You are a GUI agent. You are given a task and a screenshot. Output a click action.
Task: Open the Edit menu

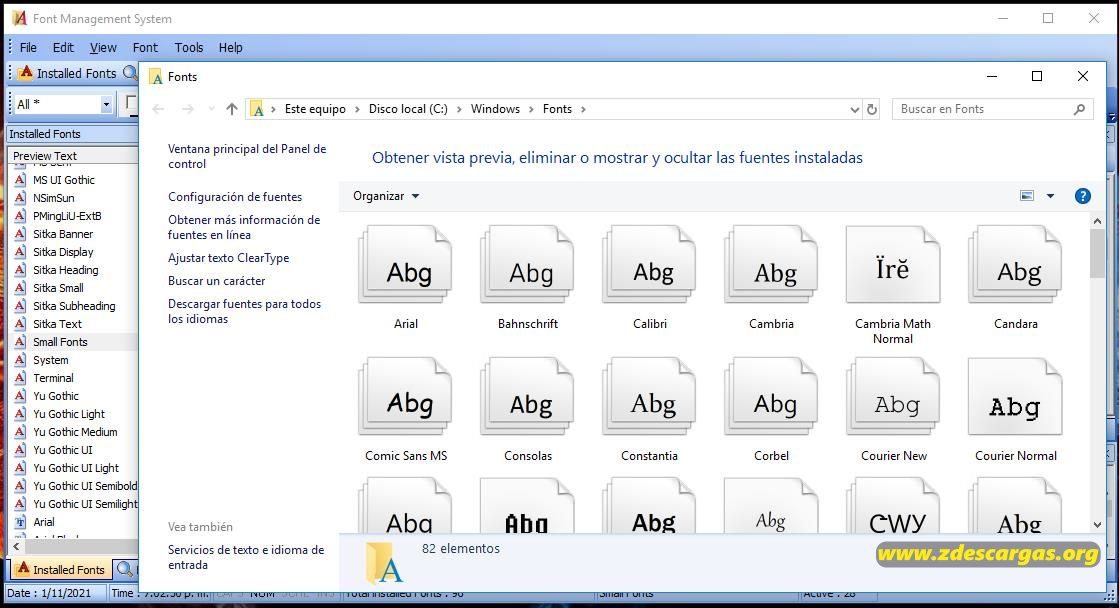[x=63, y=47]
